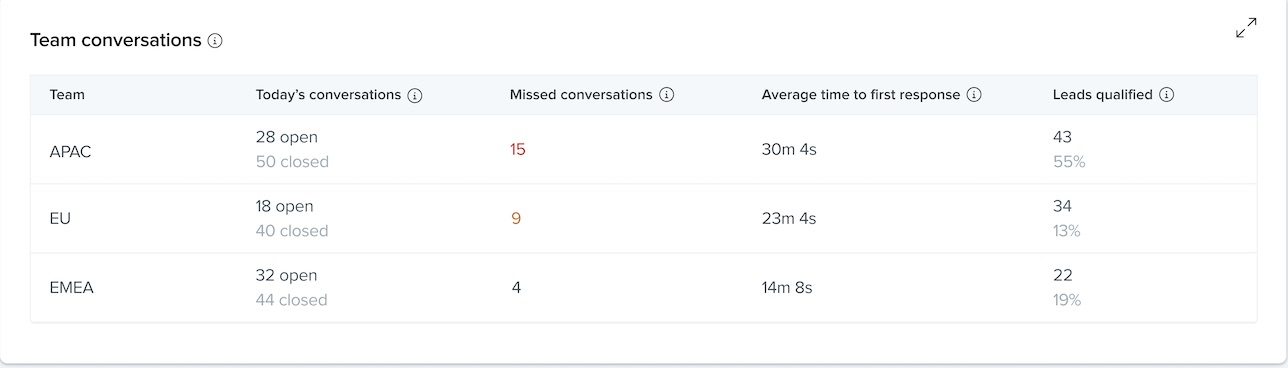Click APAC missed conversations count 15
Viewport: 1288px width, 368px height.
pos(517,150)
